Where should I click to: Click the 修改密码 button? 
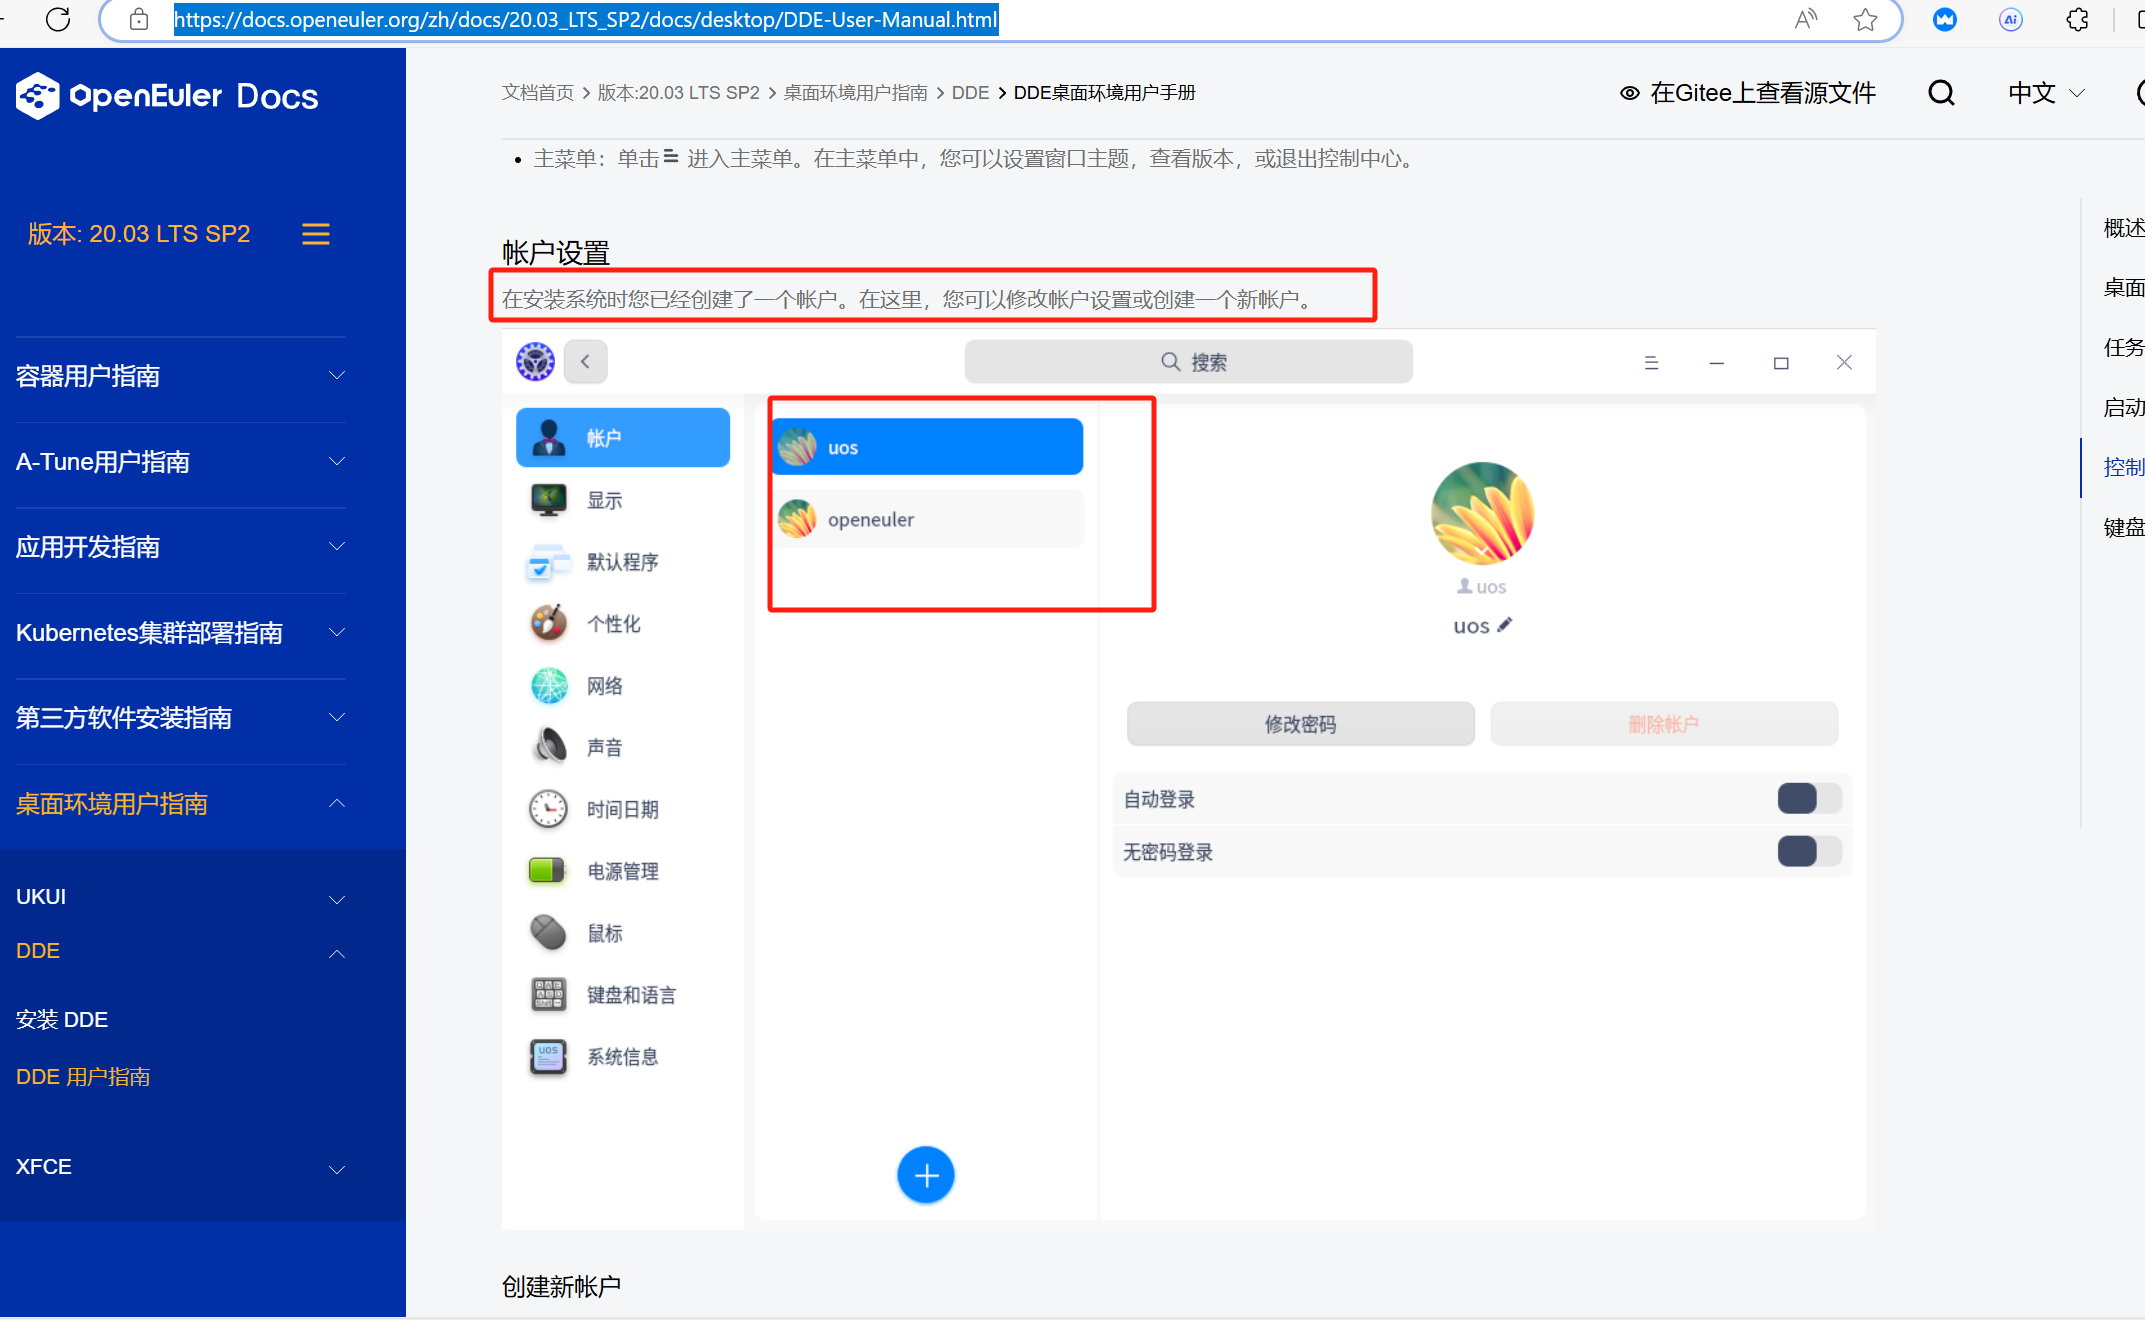click(1299, 724)
